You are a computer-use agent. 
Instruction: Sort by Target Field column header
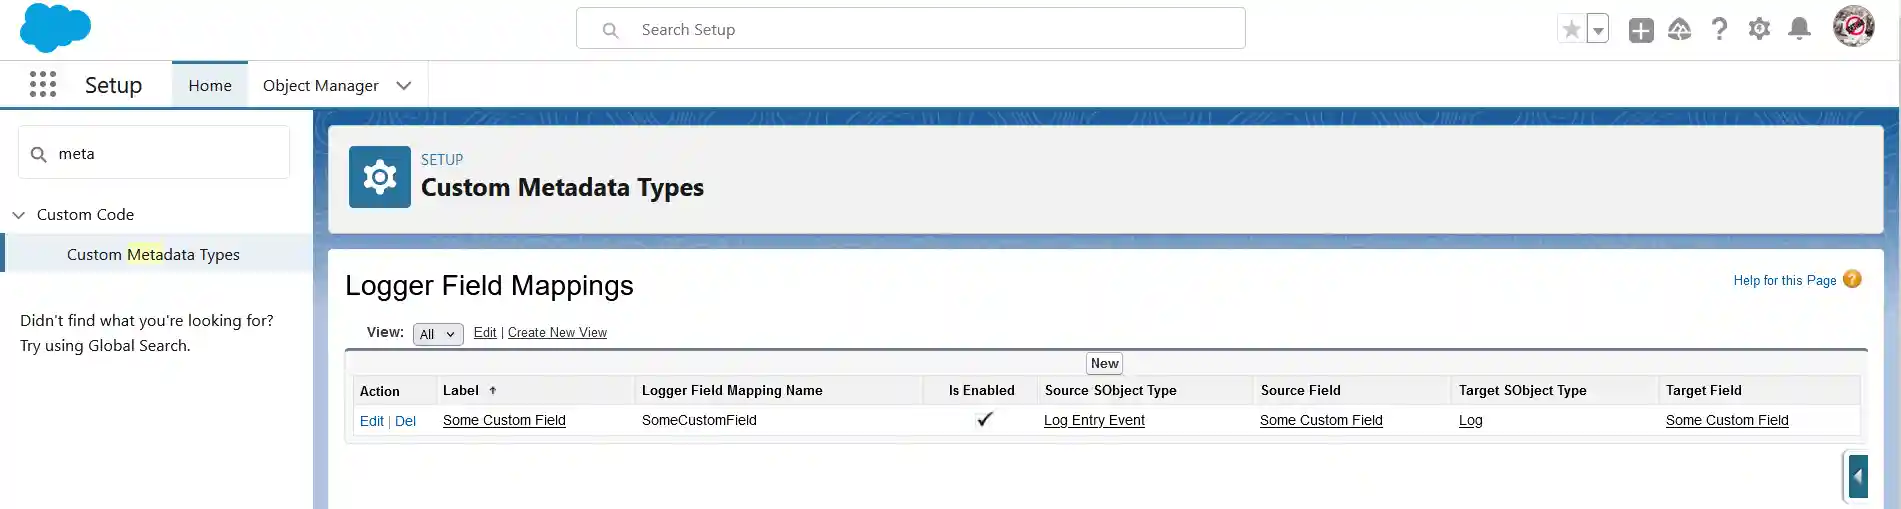(x=1704, y=390)
